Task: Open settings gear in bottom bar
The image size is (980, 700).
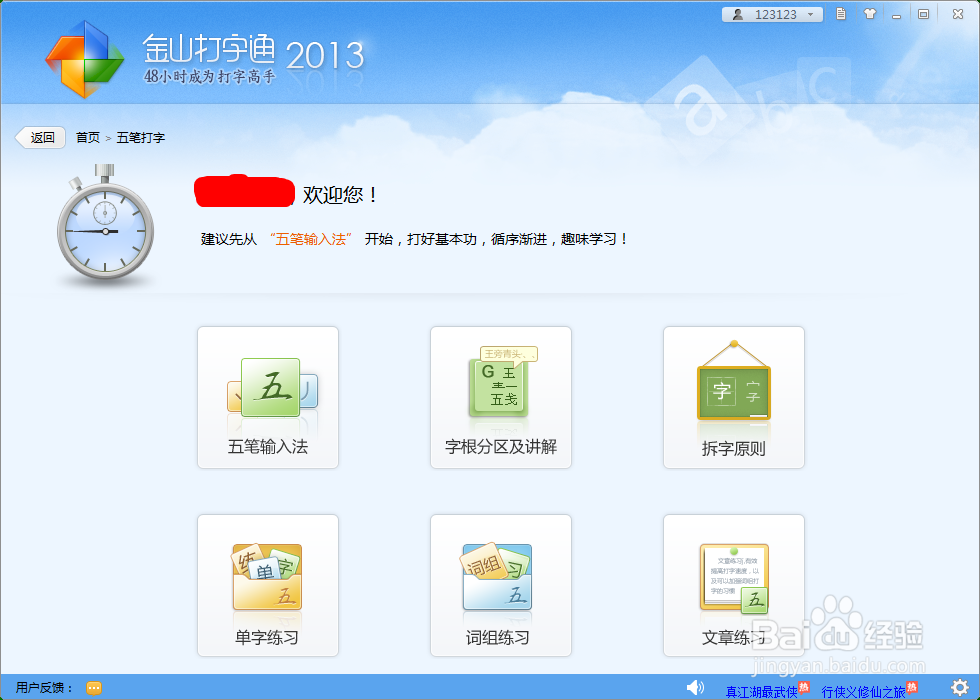Action: click(959, 688)
